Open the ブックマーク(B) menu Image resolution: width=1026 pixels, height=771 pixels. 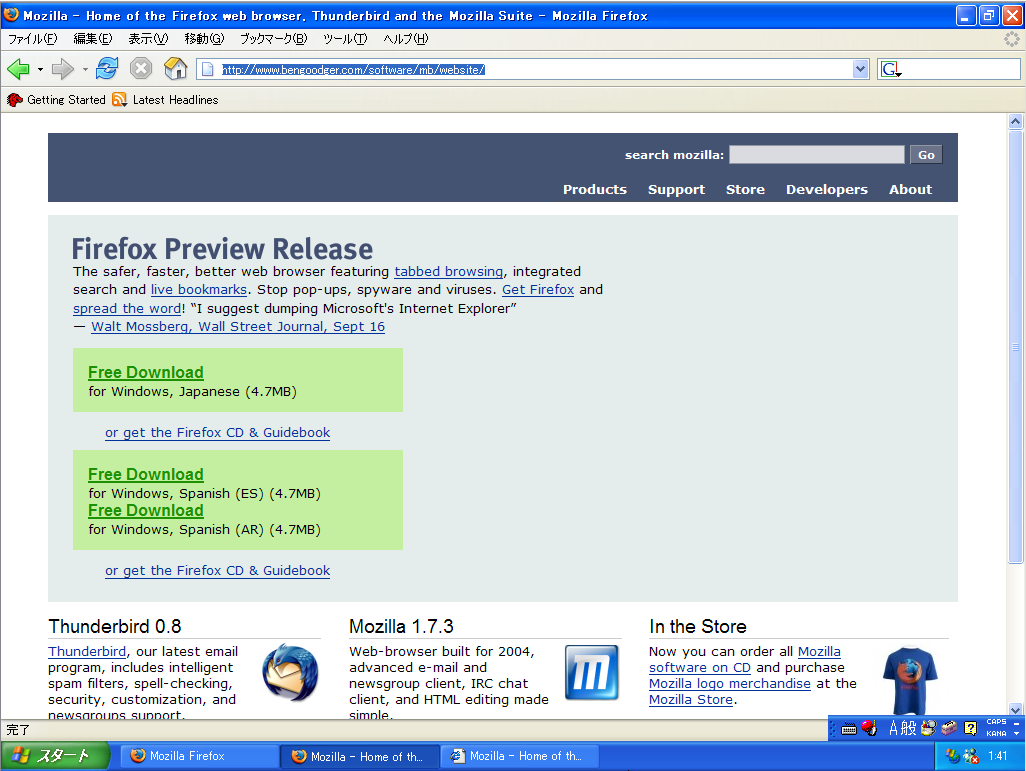[x=274, y=39]
